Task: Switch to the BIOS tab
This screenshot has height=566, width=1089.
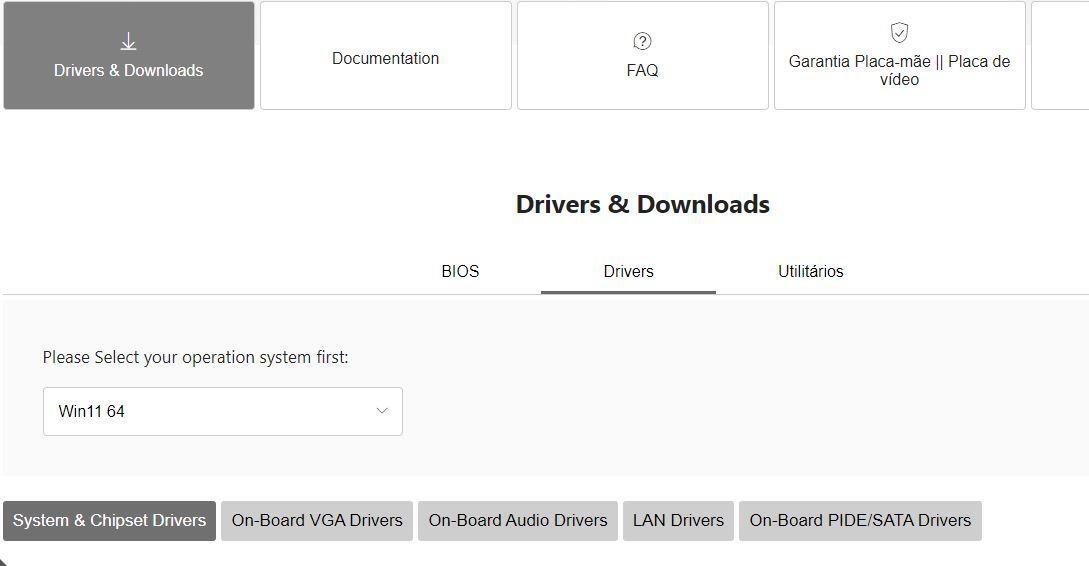Action: tap(460, 272)
